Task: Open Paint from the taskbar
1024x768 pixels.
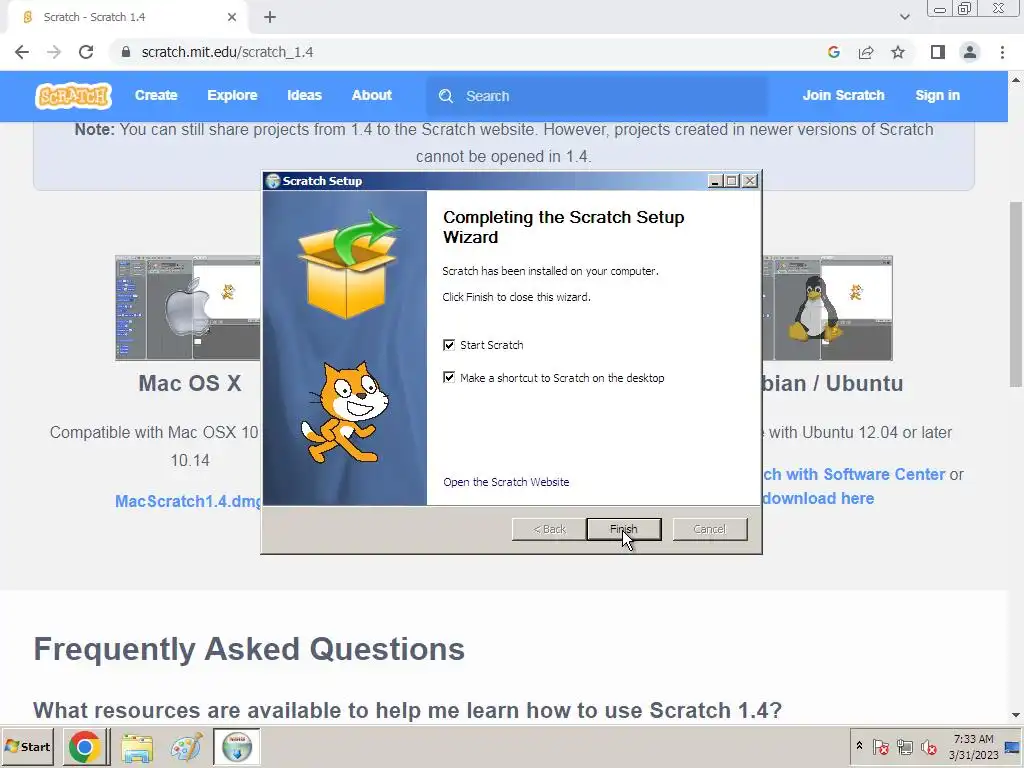Action: click(x=186, y=747)
